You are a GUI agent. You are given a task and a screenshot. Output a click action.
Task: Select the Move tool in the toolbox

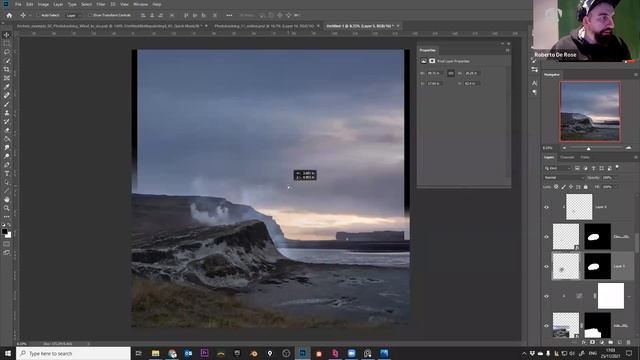pos(7,35)
